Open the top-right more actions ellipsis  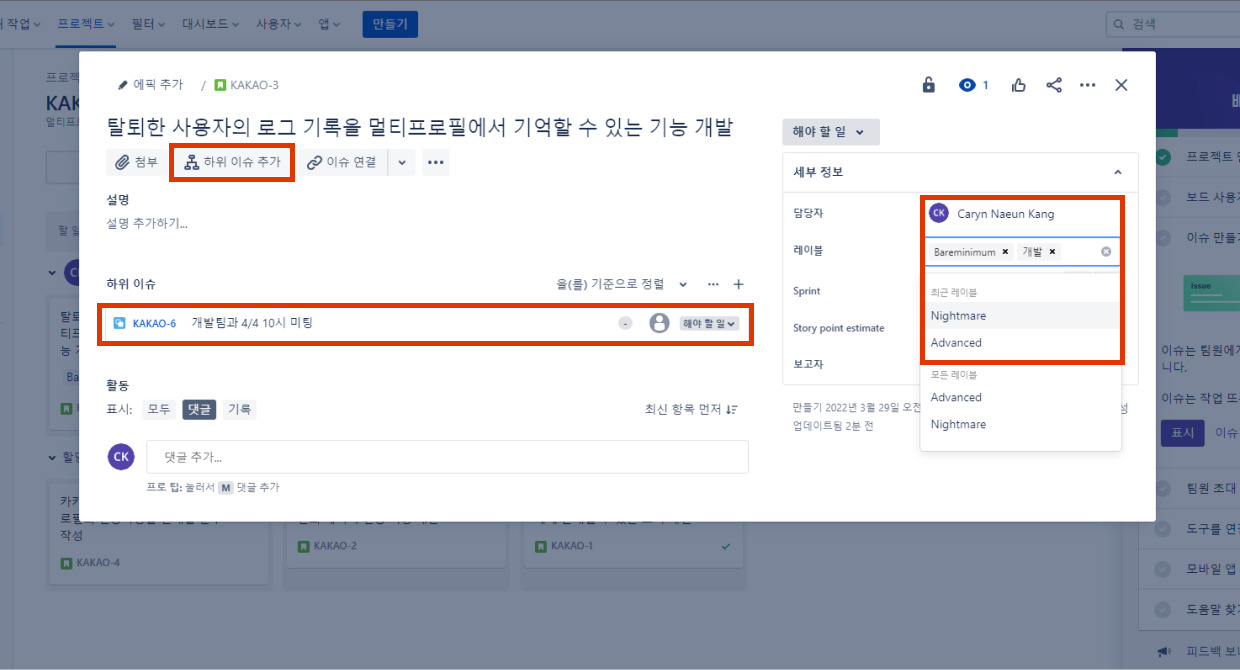(x=1088, y=85)
